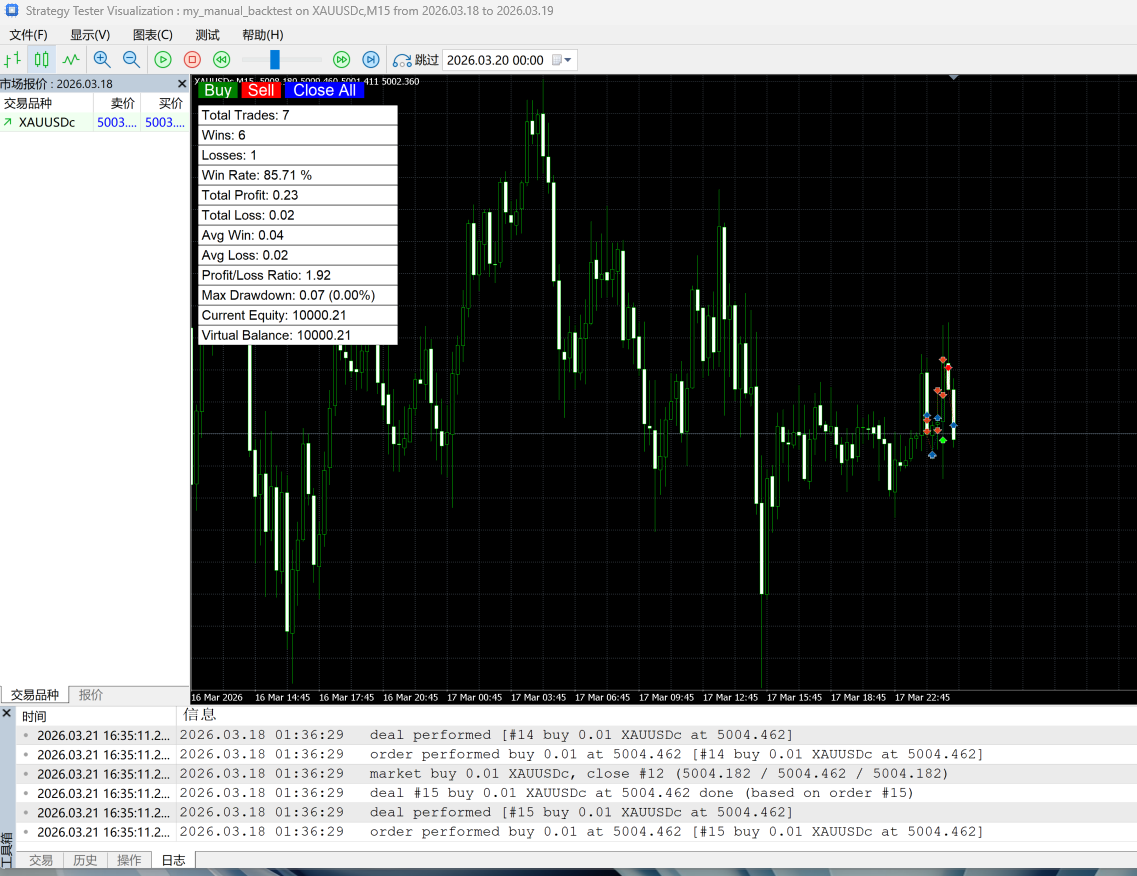The image size is (1137, 876).
Task: Click the 跳过 skip-to button
Action: tap(415, 59)
